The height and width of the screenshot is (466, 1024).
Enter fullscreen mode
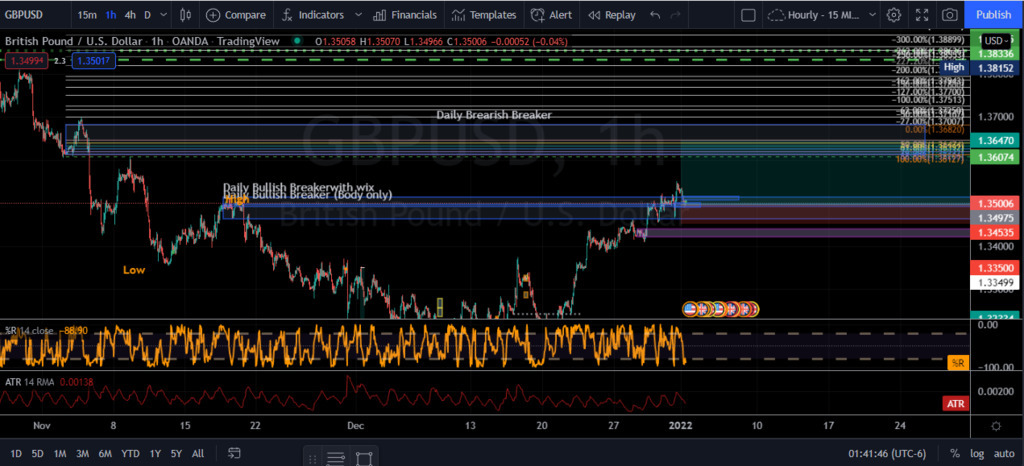click(x=921, y=15)
